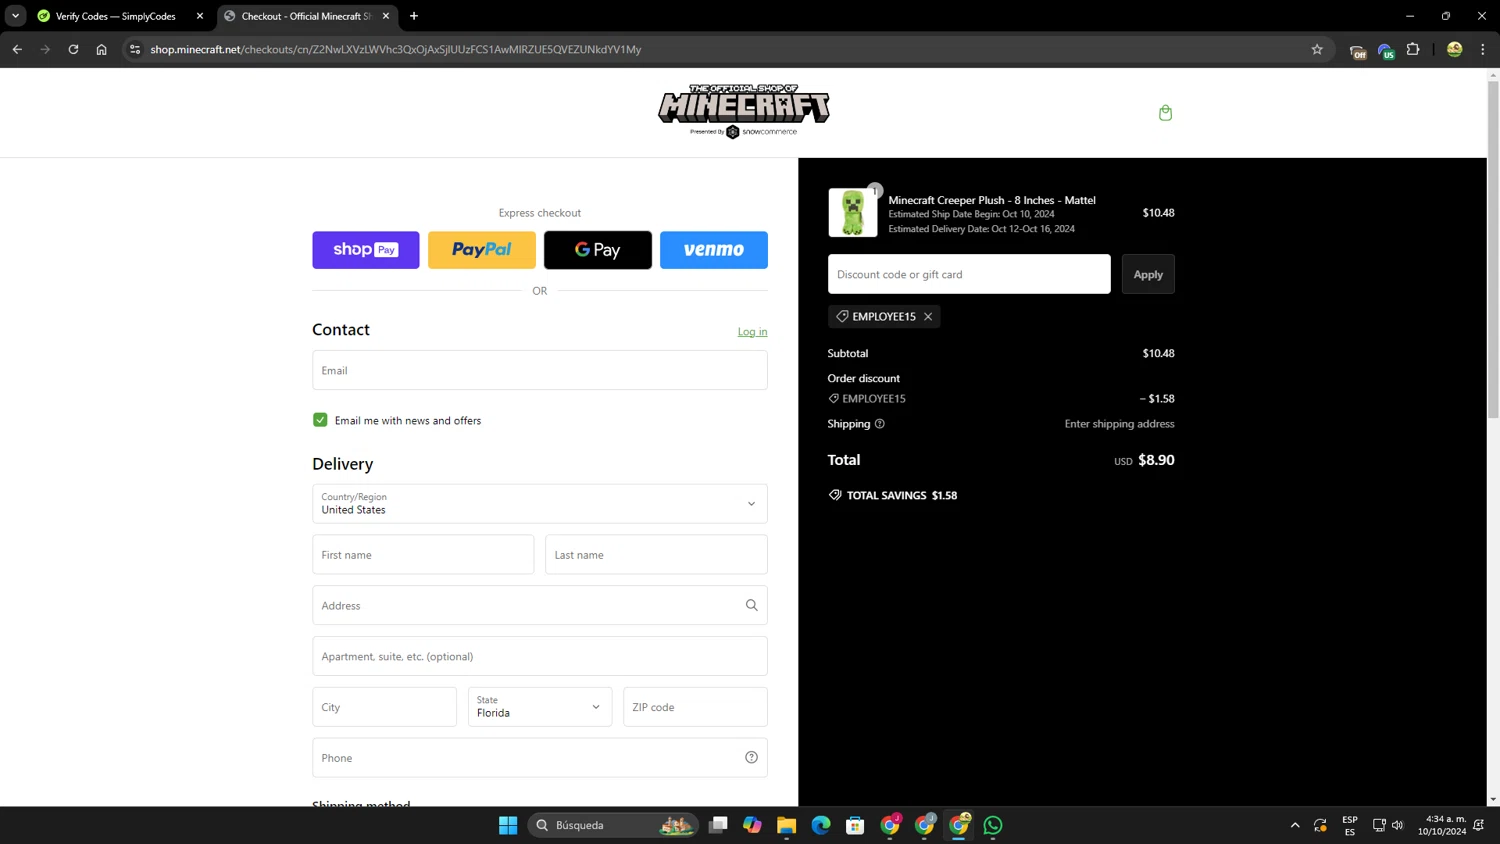Select the Checkout Official Minecraft Shop tab
The width and height of the screenshot is (1500, 844).
click(x=307, y=16)
